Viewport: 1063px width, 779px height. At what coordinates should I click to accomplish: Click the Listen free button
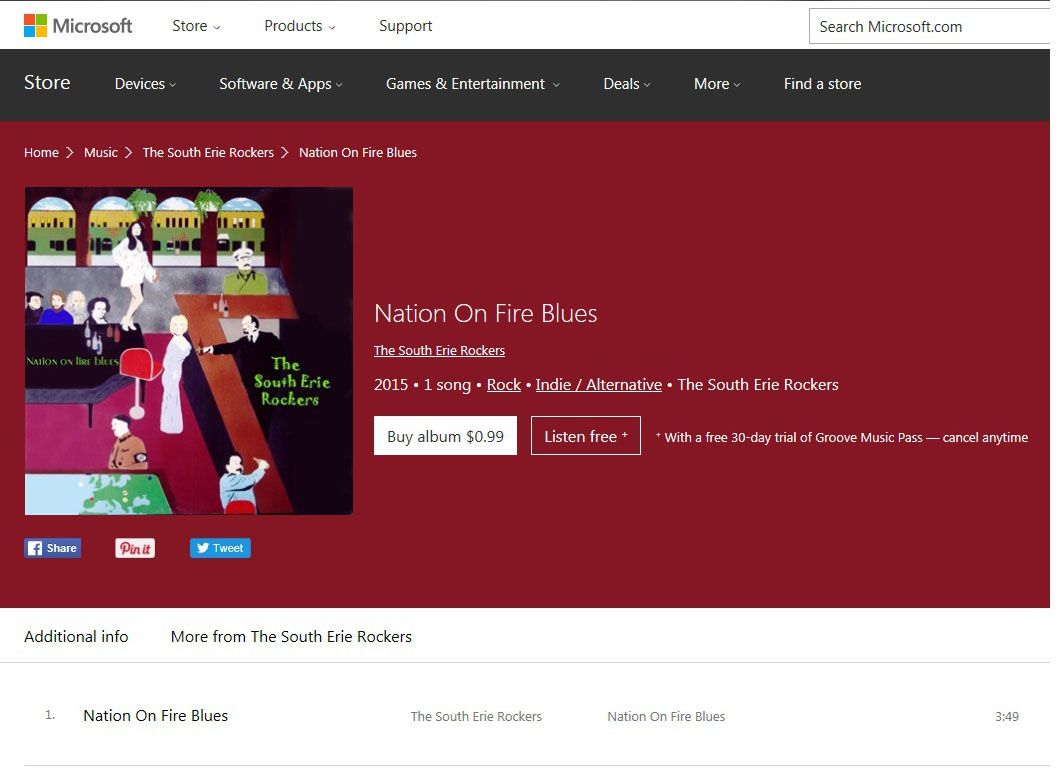(x=586, y=436)
